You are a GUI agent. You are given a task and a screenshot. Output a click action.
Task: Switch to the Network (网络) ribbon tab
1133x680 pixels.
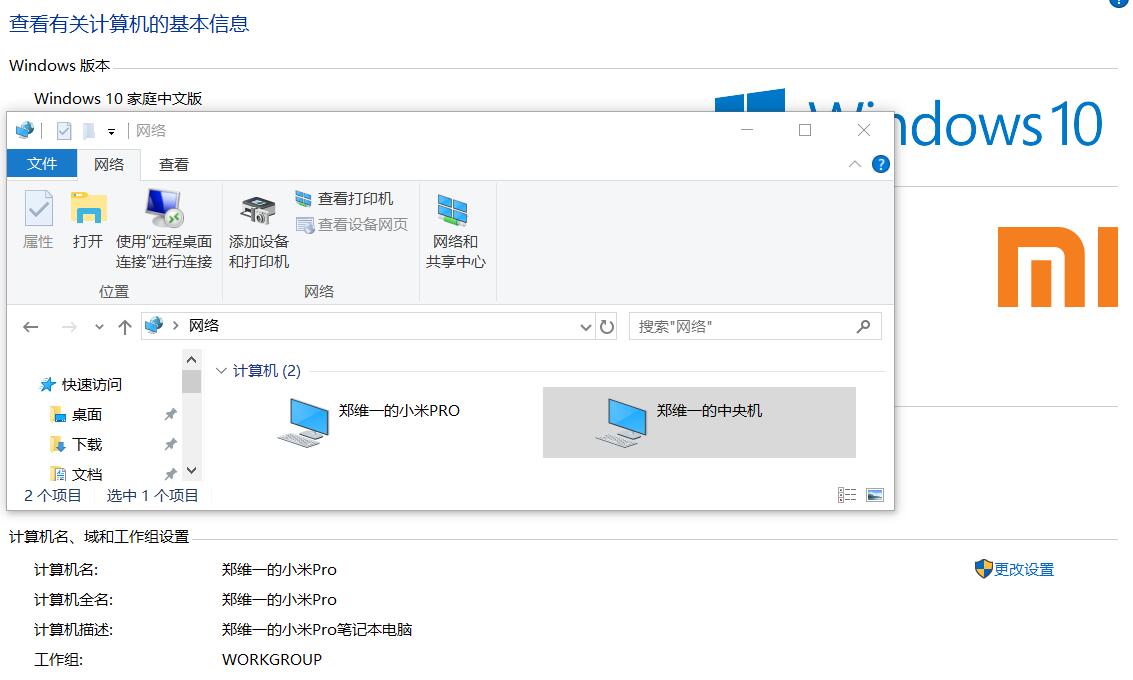pyautogui.click(x=108, y=165)
